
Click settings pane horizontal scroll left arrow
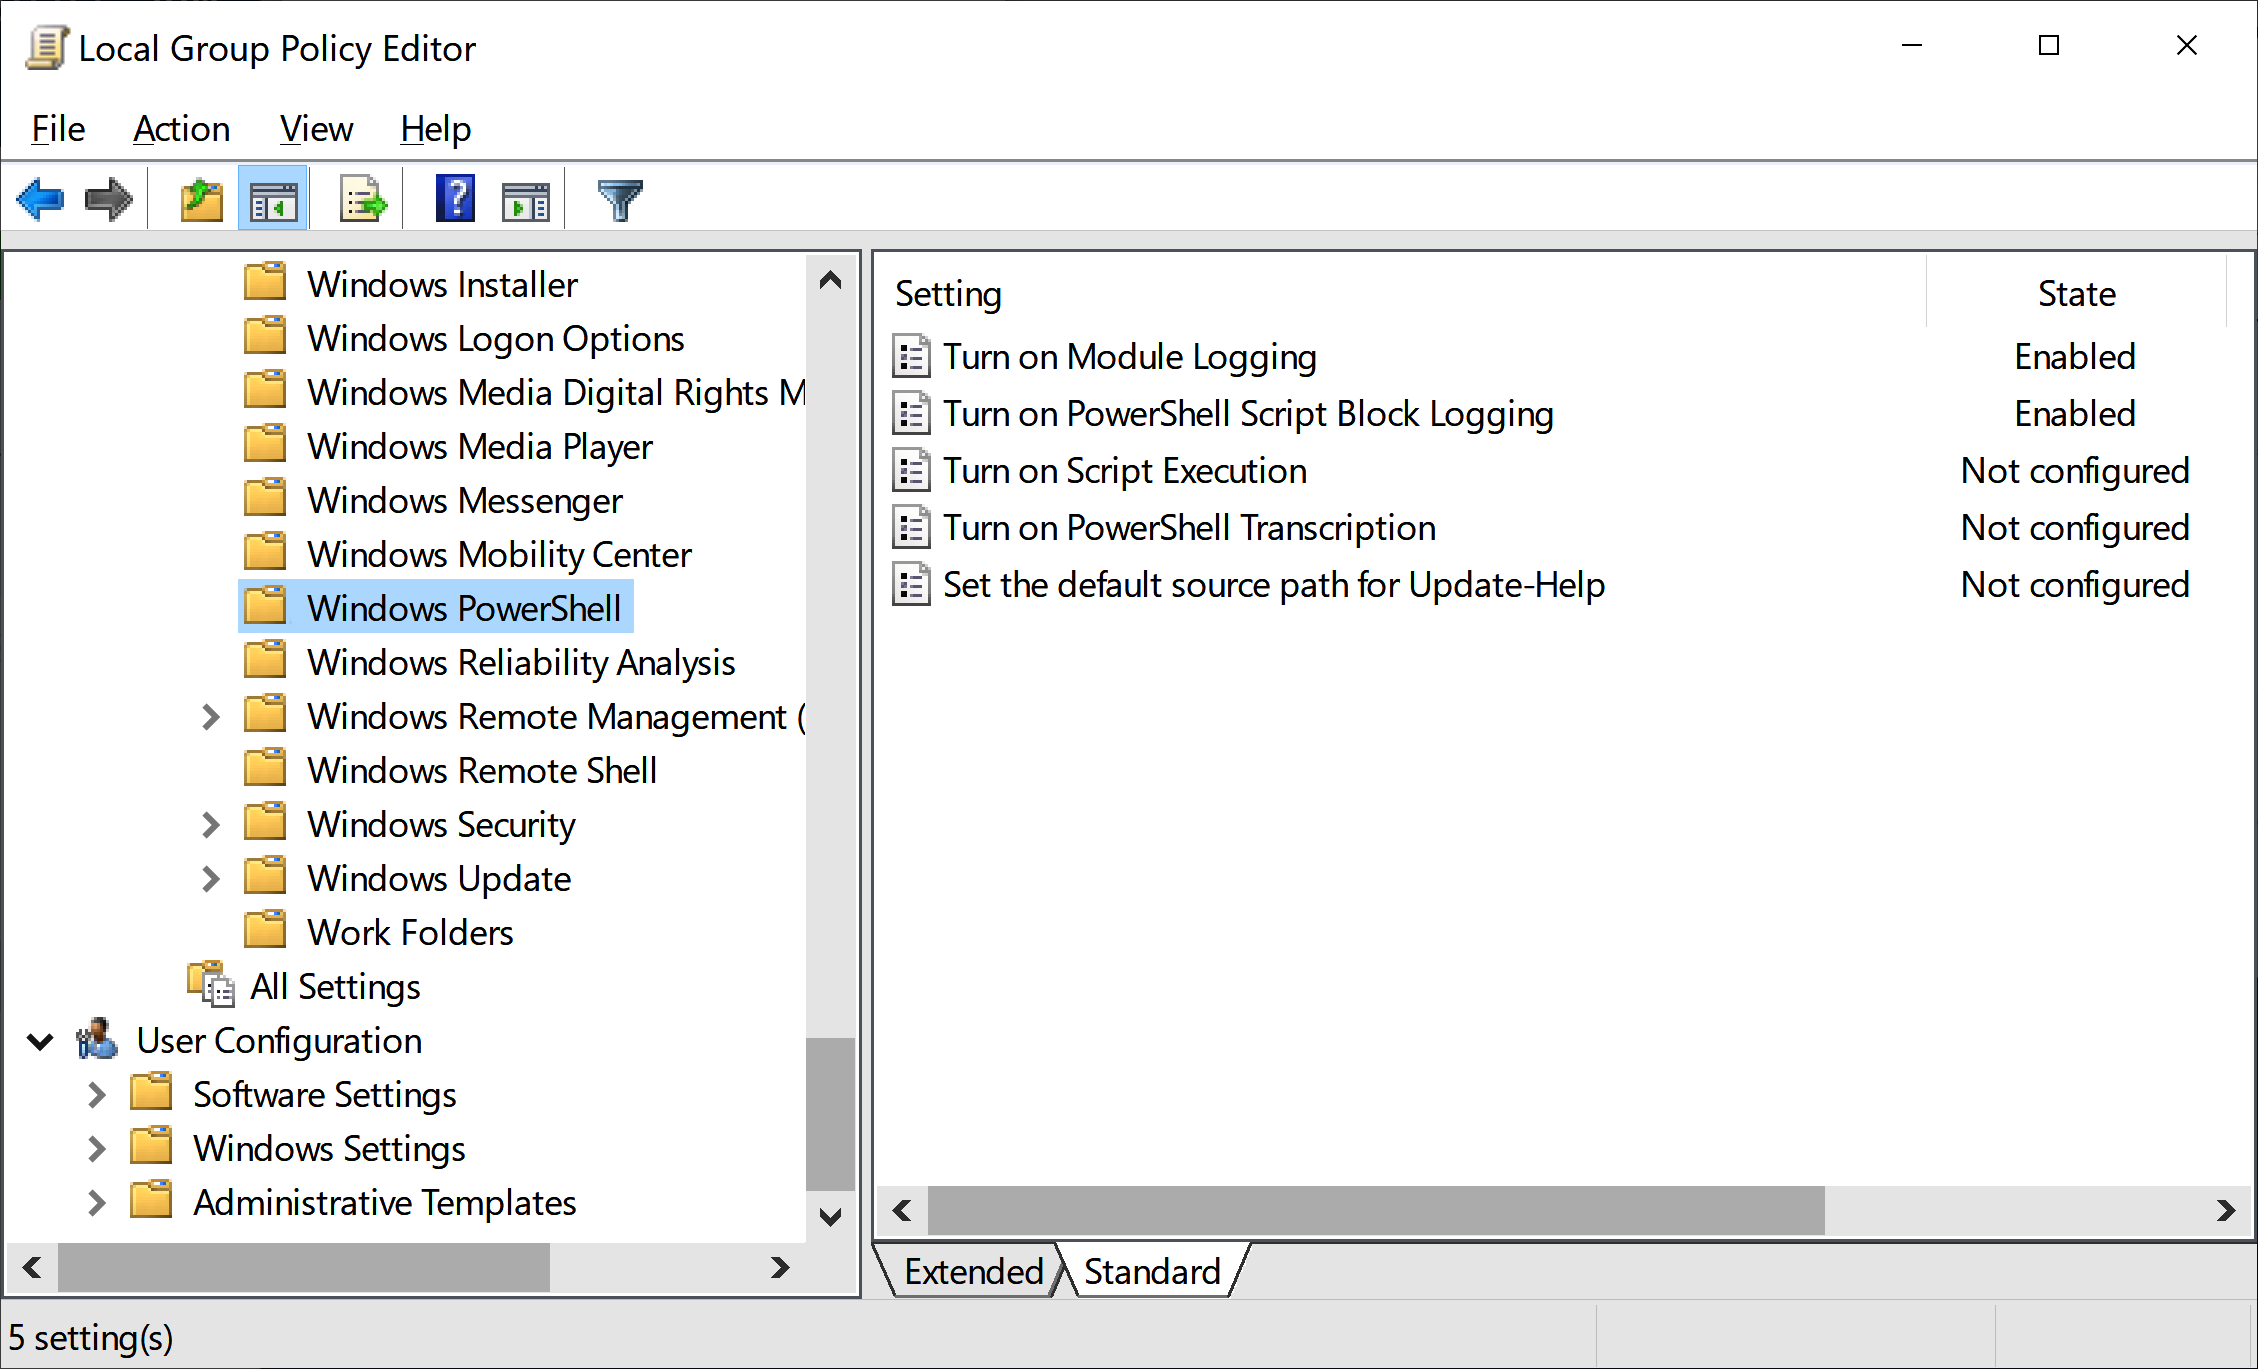[902, 1211]
